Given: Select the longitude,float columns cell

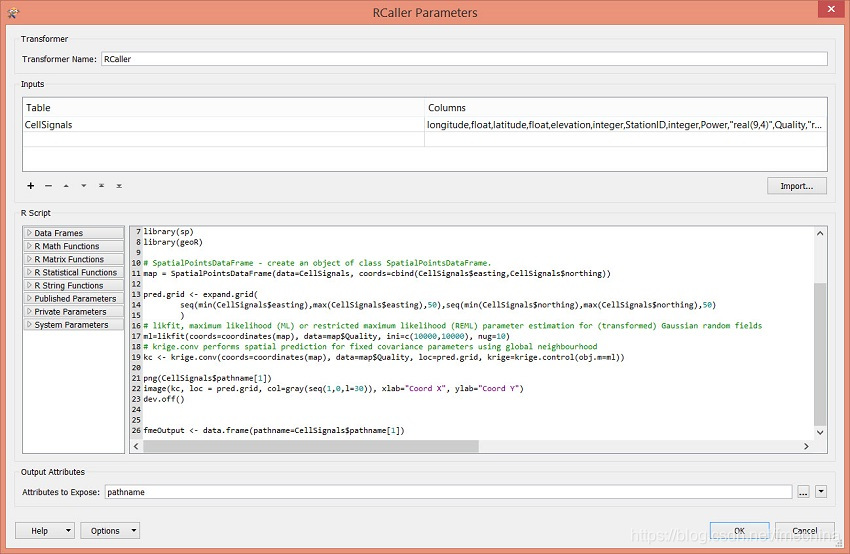Looking at the screenshot, I should (x=626, y=125).
